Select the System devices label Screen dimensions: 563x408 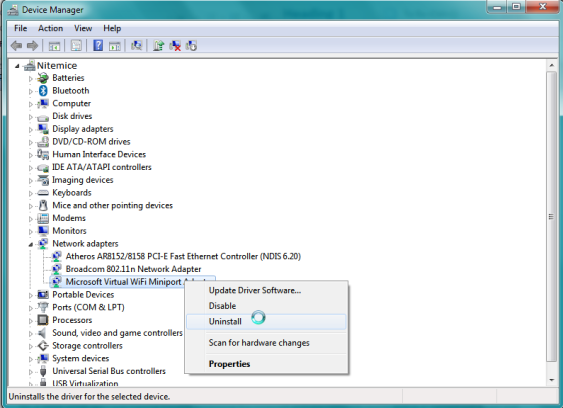coord(80,358)
